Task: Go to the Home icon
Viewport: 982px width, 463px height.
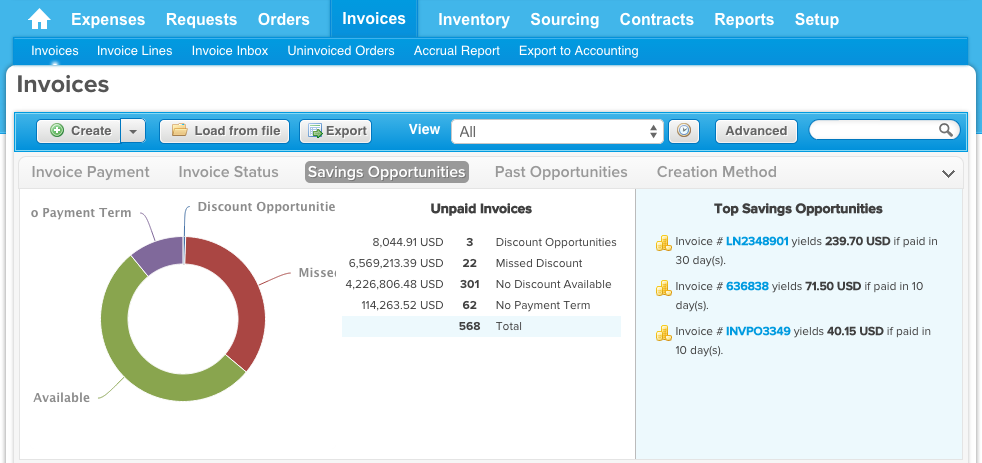Action: click(39, 19)
